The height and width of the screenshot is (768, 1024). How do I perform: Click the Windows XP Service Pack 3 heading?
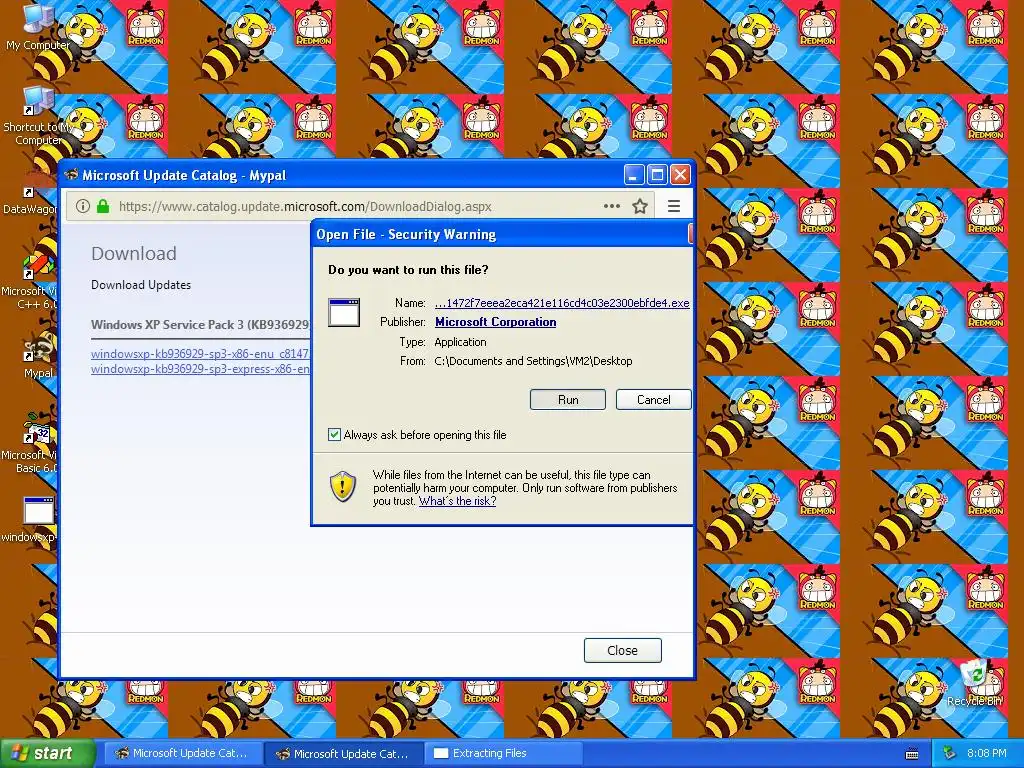pos(200,325)
